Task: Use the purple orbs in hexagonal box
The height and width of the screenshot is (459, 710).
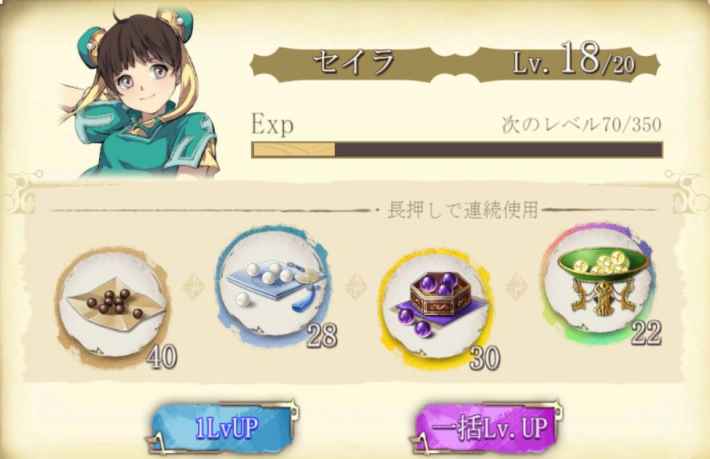Action: tap(437, 309)
